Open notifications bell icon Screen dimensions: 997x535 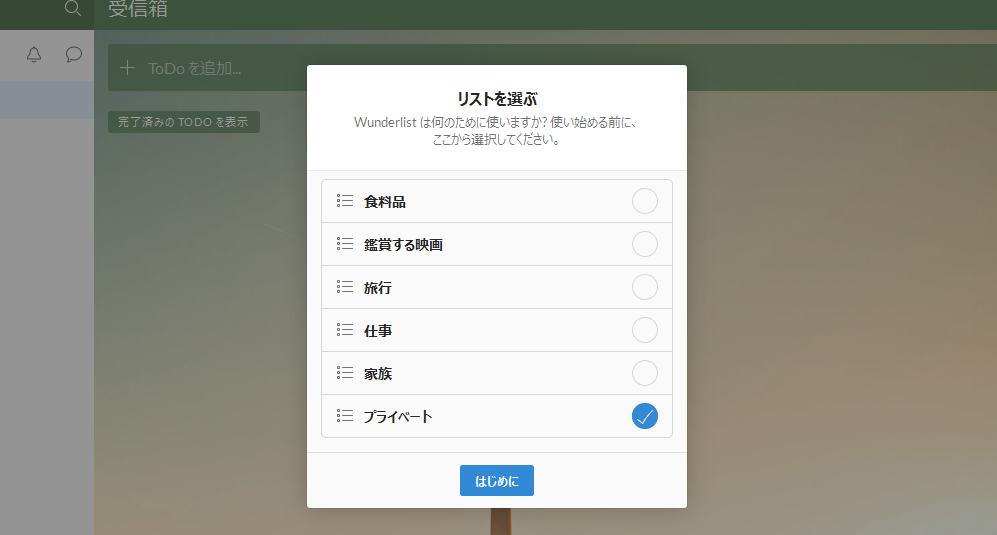[x=34, y=55]
